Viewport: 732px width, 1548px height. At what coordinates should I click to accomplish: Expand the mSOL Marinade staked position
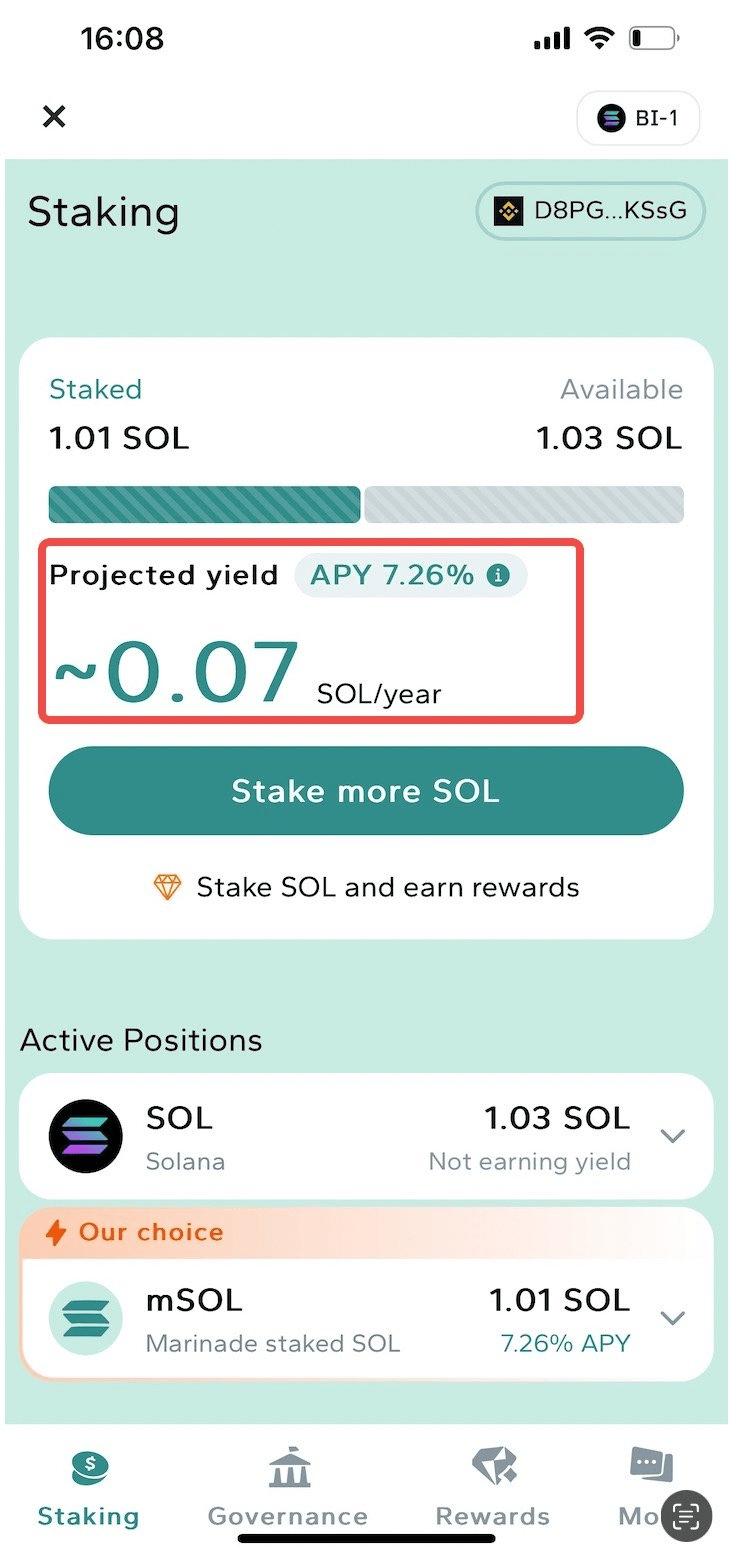pyautogui.click(x=672, y=1318)
